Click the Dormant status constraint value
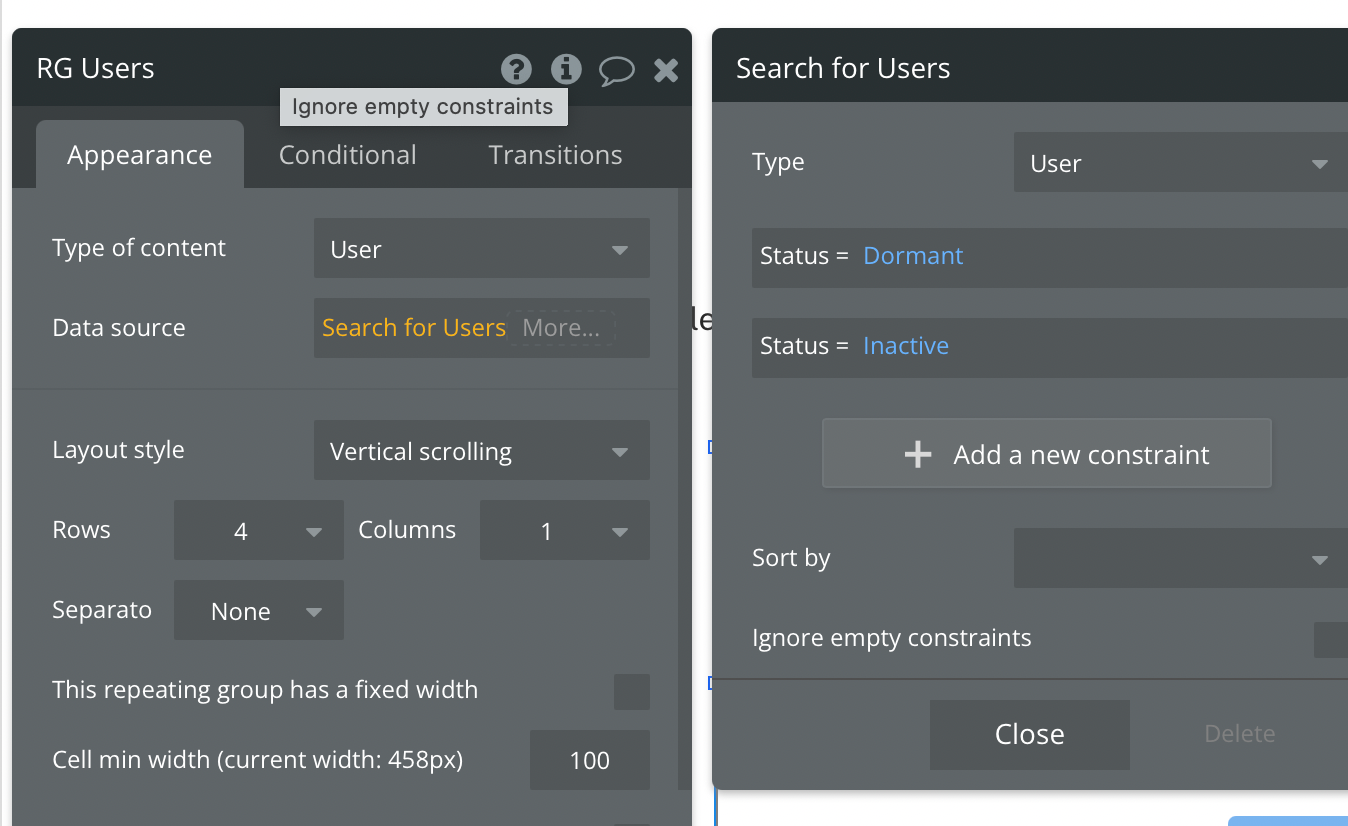 pos(913,256)
